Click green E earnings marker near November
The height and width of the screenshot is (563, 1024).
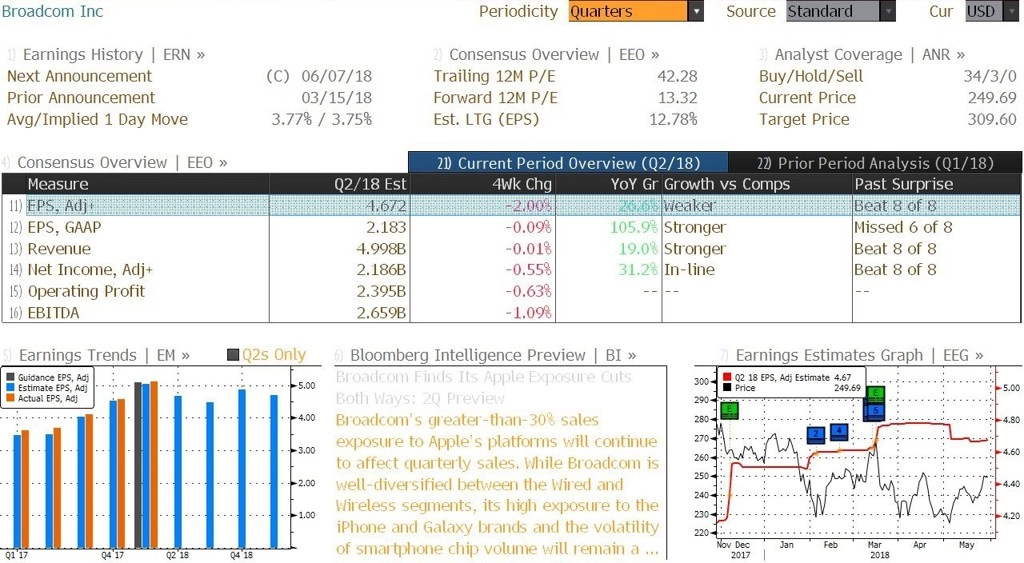[729, 411]
